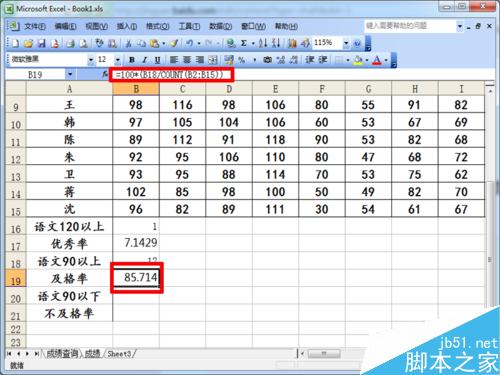The width and height of the screenshot is (500, 375).
Task: Click the help question input box
Action: tap(410, 26)
